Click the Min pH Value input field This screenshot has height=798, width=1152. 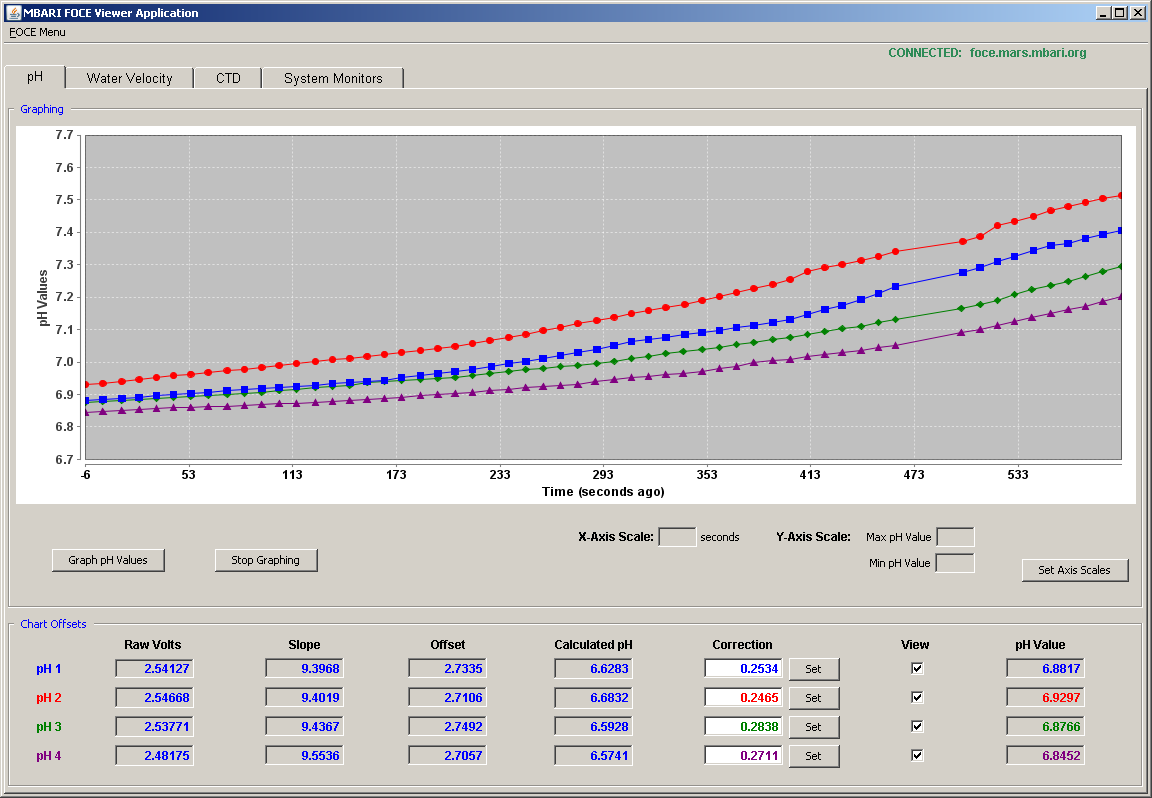pyautogui.click(x=955, y=564)
